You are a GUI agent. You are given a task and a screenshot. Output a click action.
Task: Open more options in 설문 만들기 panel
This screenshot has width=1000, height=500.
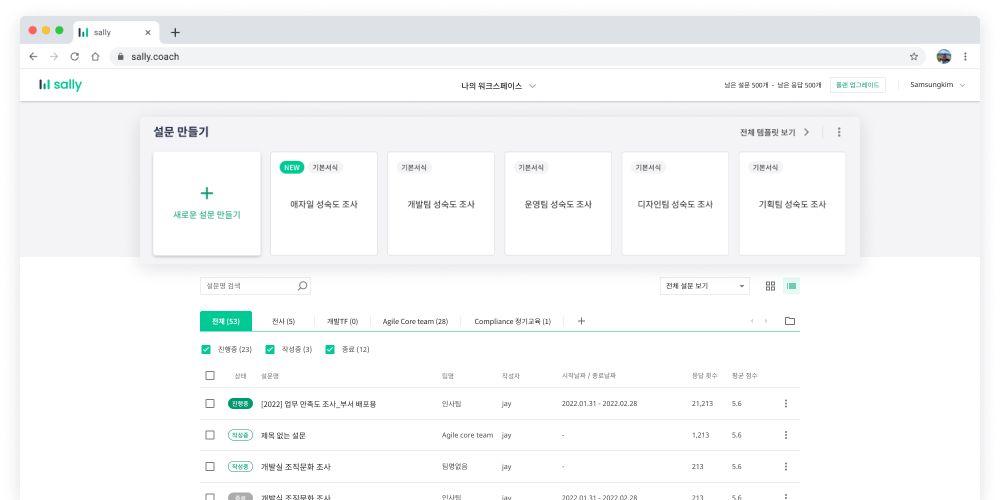point(839,132)
